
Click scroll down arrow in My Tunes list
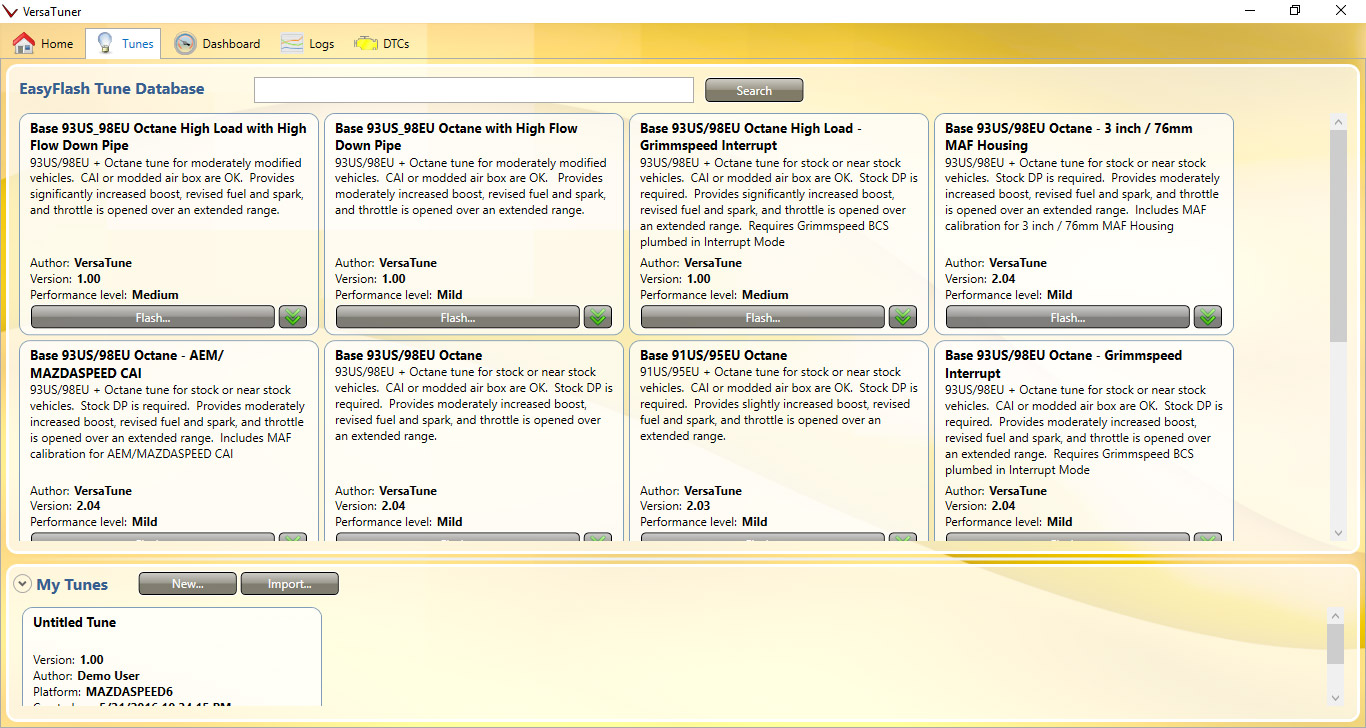[1335, 697]
